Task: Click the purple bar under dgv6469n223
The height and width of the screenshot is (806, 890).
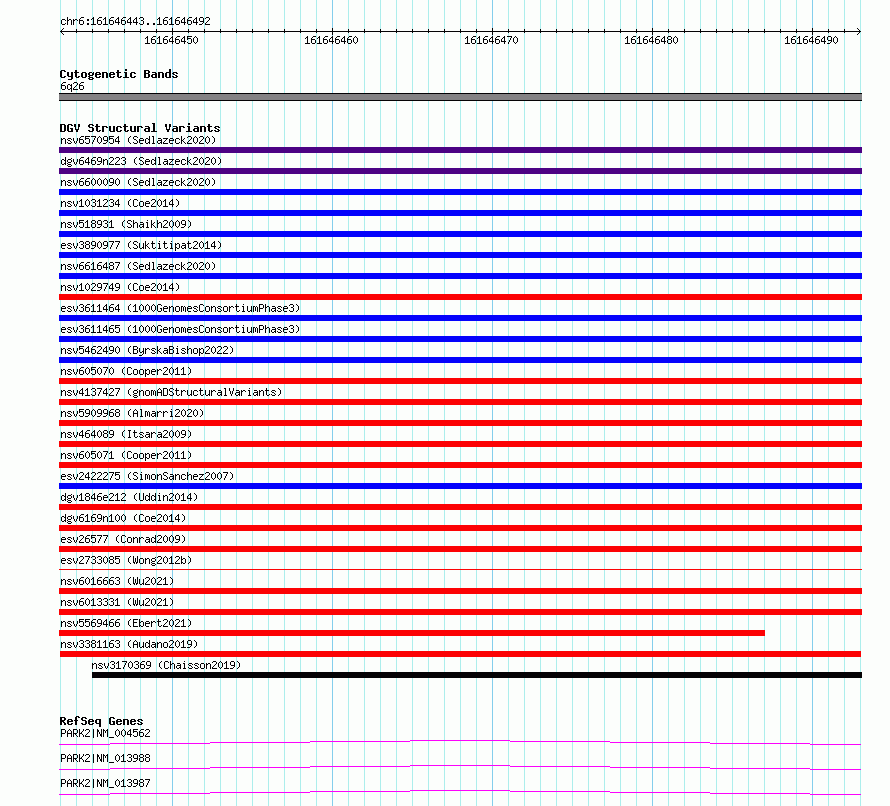Action: [x=460, y=171]
